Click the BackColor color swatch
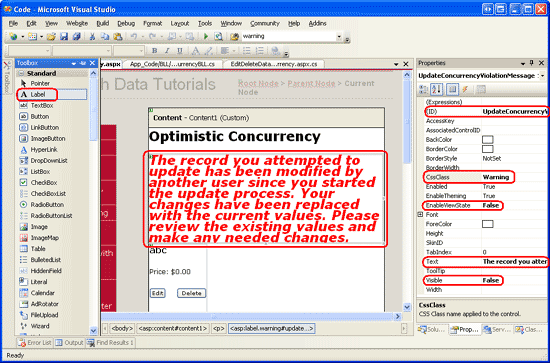 click(x=488, y=140)
